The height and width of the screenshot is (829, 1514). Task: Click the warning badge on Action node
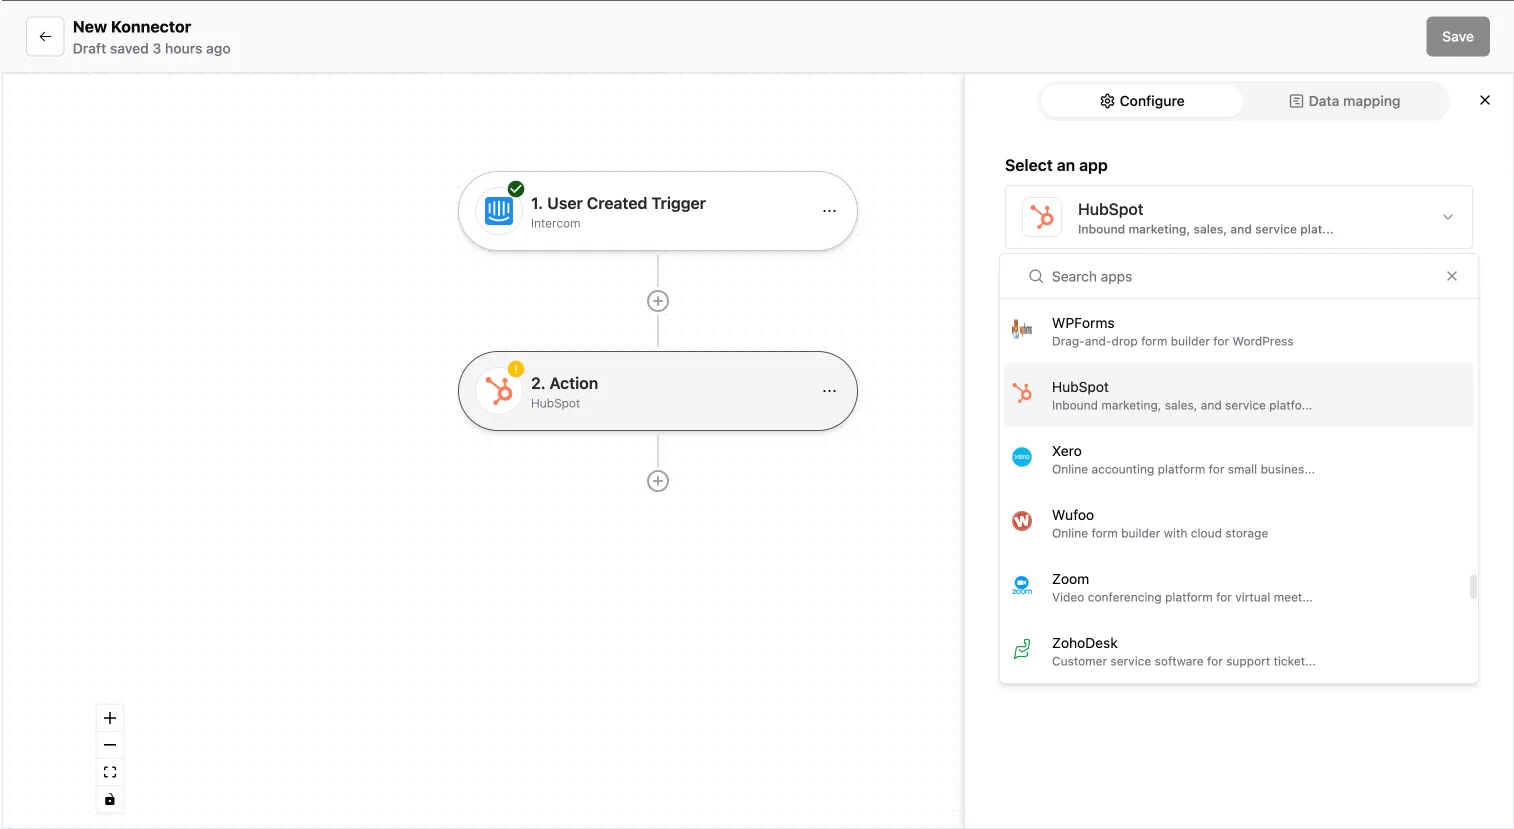click(x=516, y=369)
